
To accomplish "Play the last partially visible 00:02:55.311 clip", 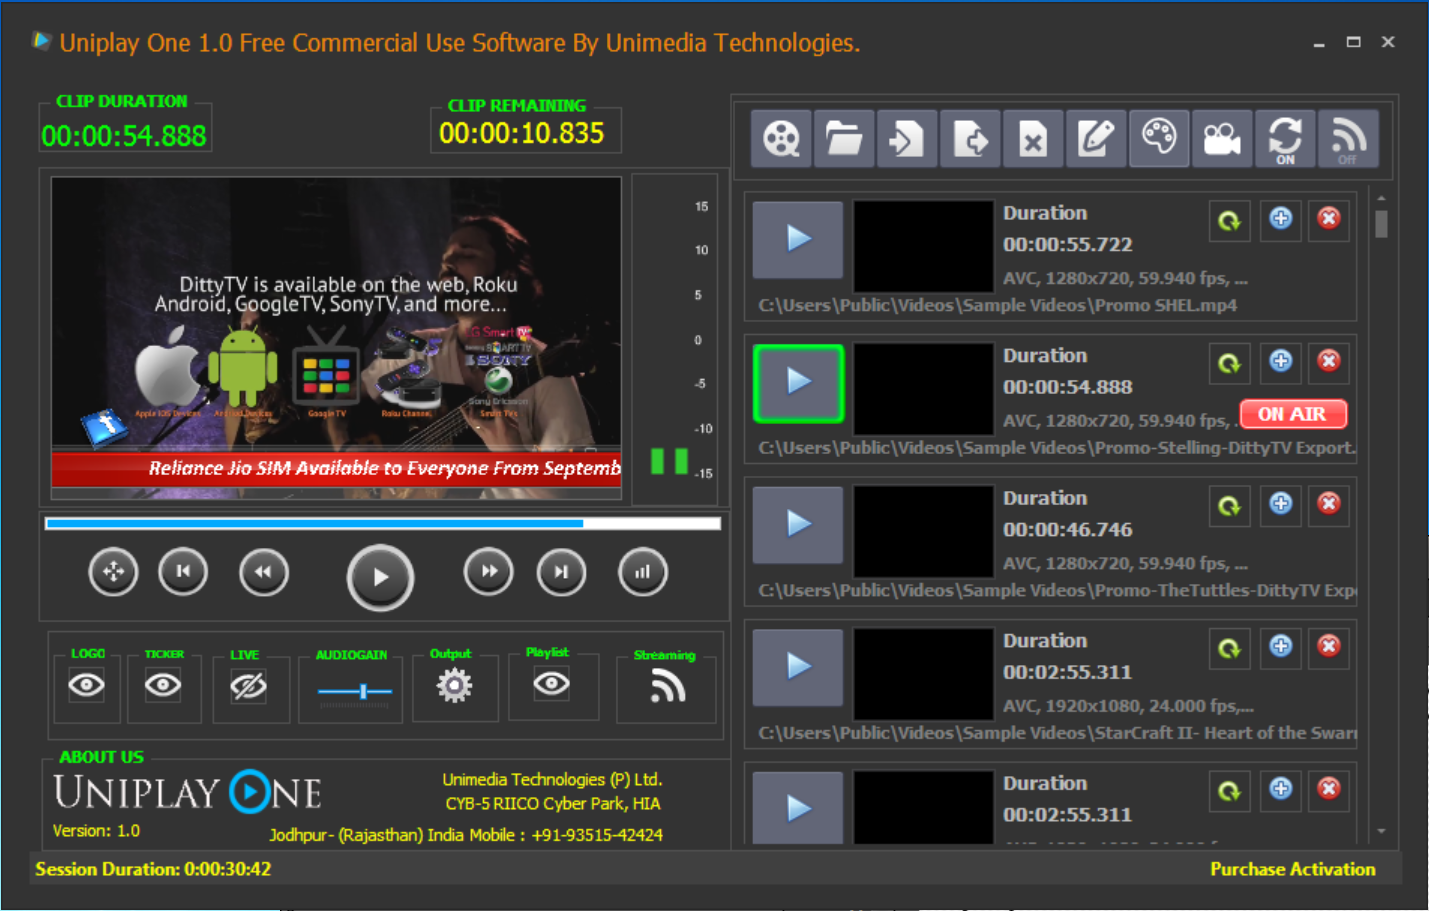I will (798, 808).
